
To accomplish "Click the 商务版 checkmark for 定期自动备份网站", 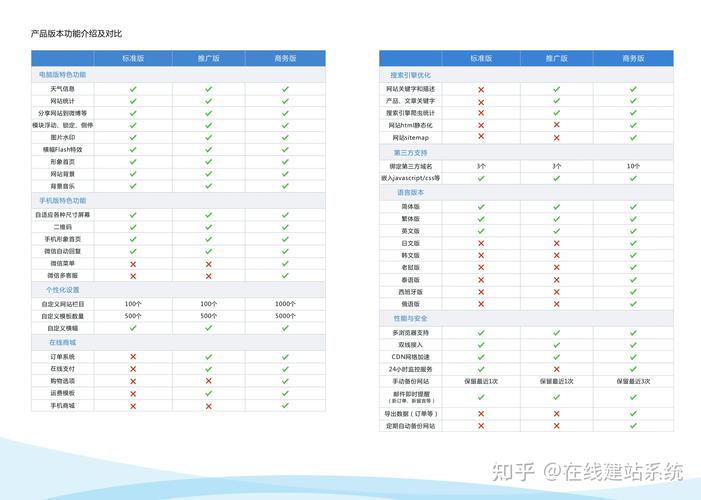I will click(x=633, y=426).
